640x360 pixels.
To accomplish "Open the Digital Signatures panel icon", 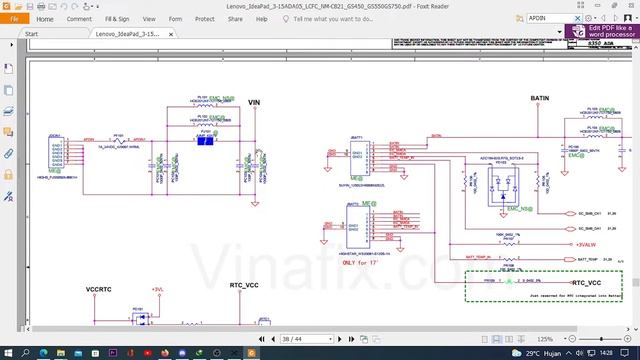I will click(8, 196).
